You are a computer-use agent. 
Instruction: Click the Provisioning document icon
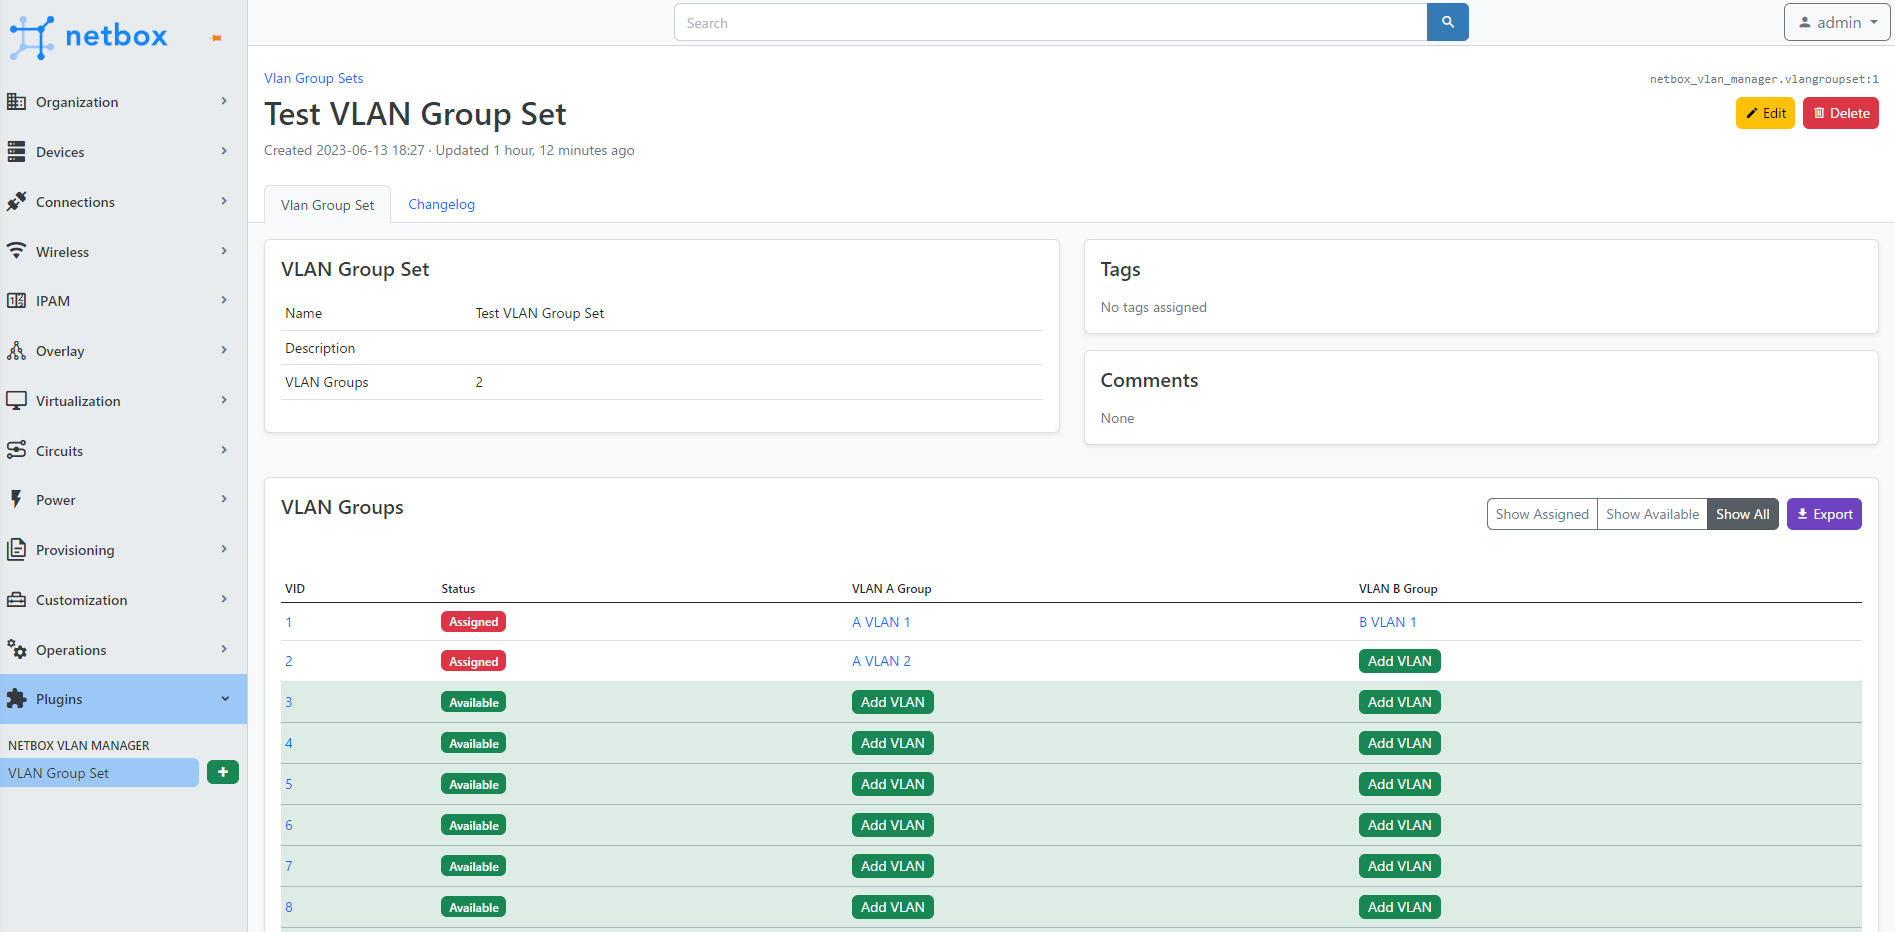(x=16, y=550)
